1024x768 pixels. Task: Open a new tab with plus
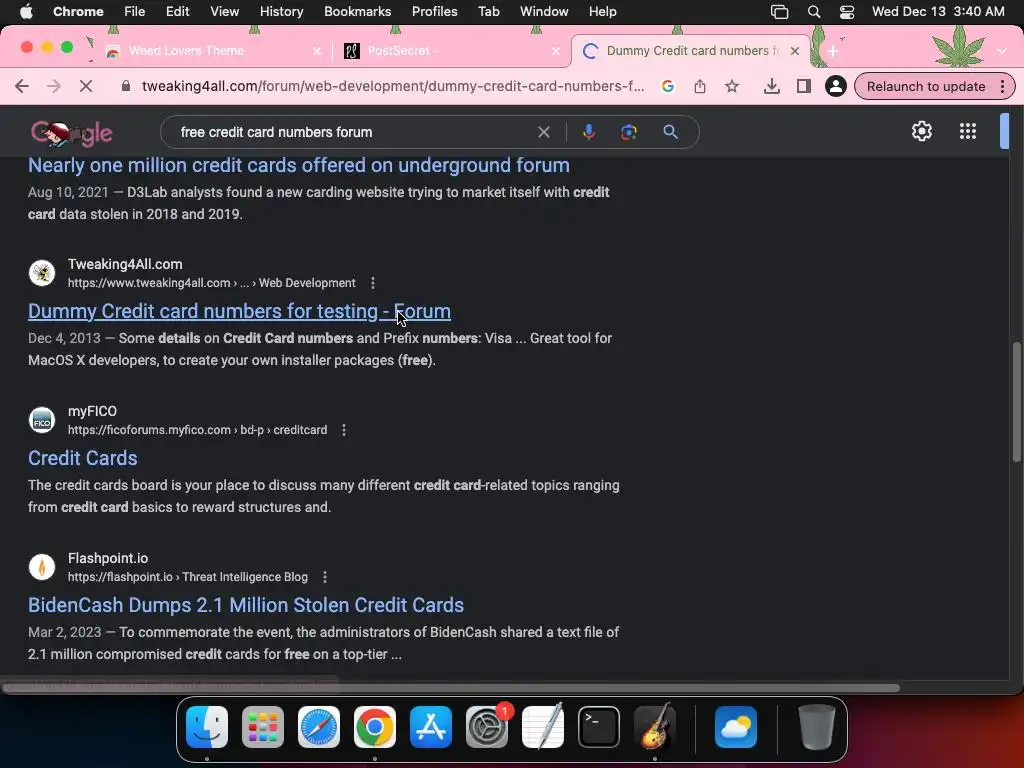tap(833, 51)
